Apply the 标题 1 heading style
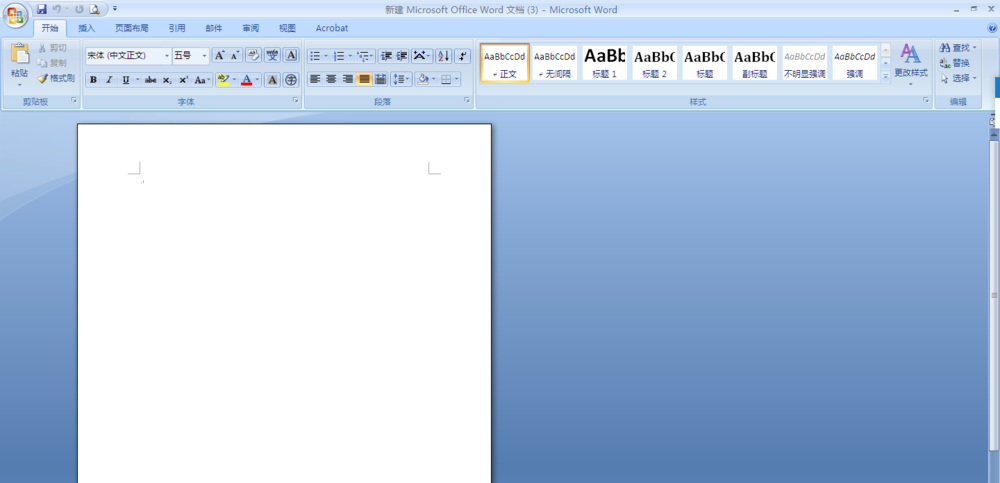The height and width of the screenshot is (483, 1000). (x=605, y=63)
